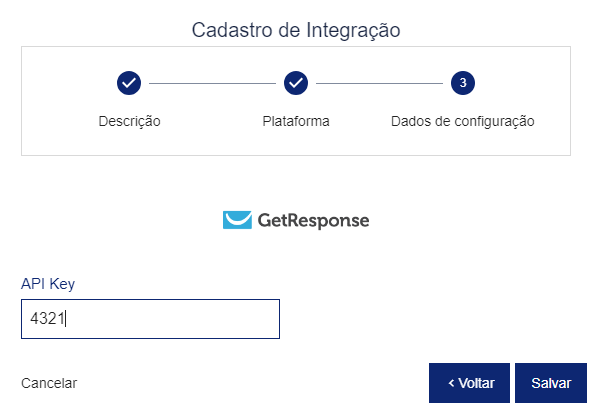
Task: Click the Cadastro de Integração title
Action: click(x=296, y=30)
